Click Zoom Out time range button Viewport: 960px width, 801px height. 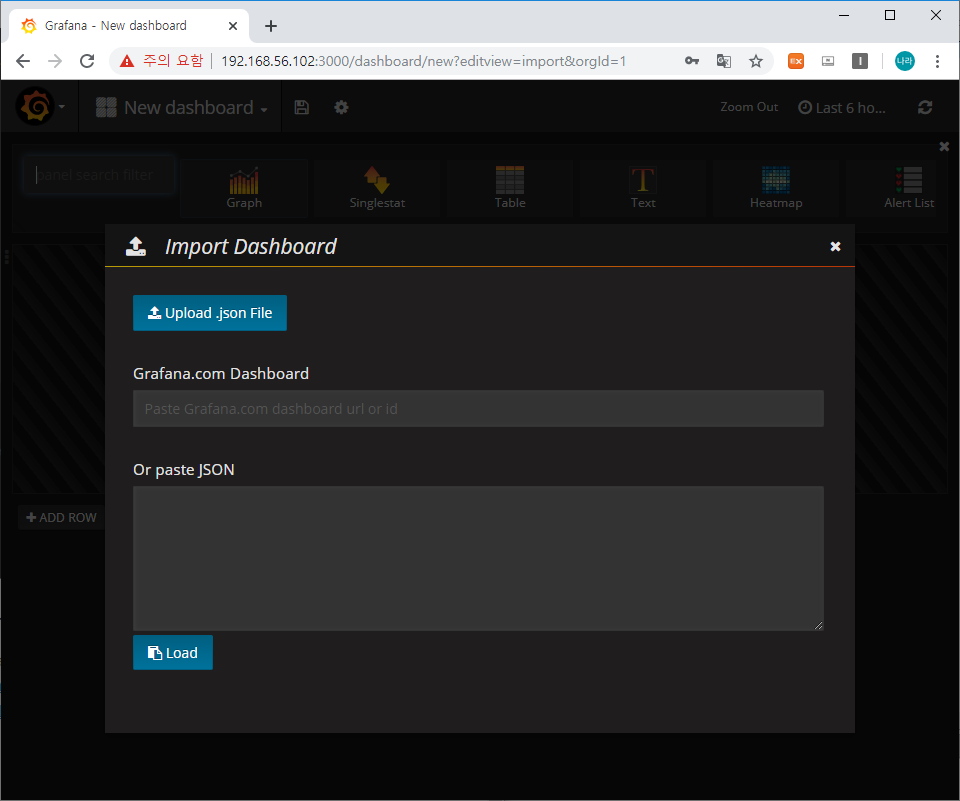(x=748, y=107)
